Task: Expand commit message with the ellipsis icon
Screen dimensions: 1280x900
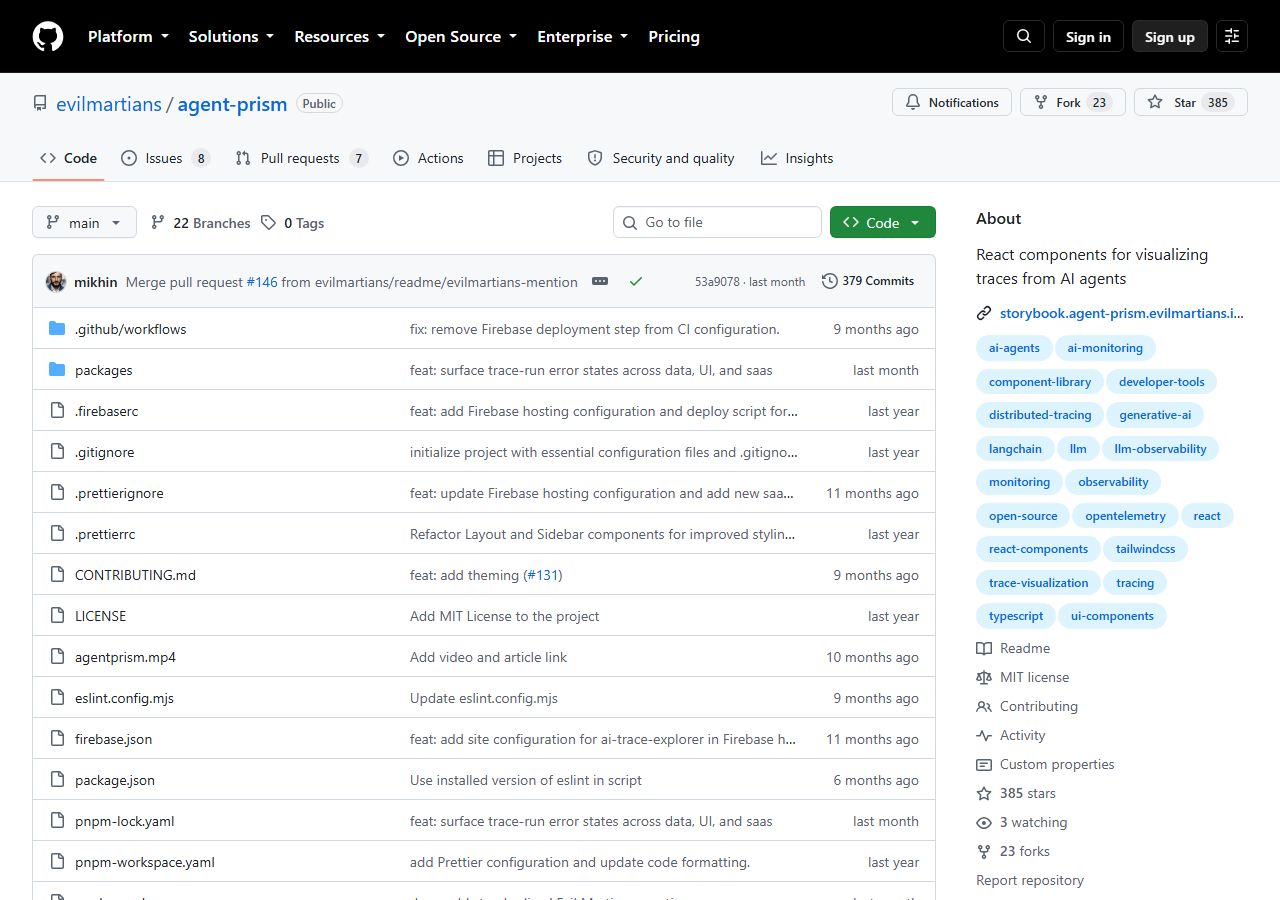Action: coord(600,281)
